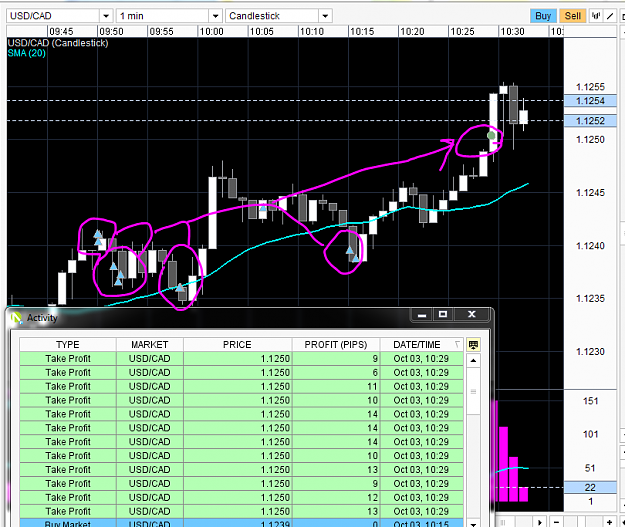Select the Buy Market row in Activity
This screenshot has width=625, height=527.
pos(241,523)
